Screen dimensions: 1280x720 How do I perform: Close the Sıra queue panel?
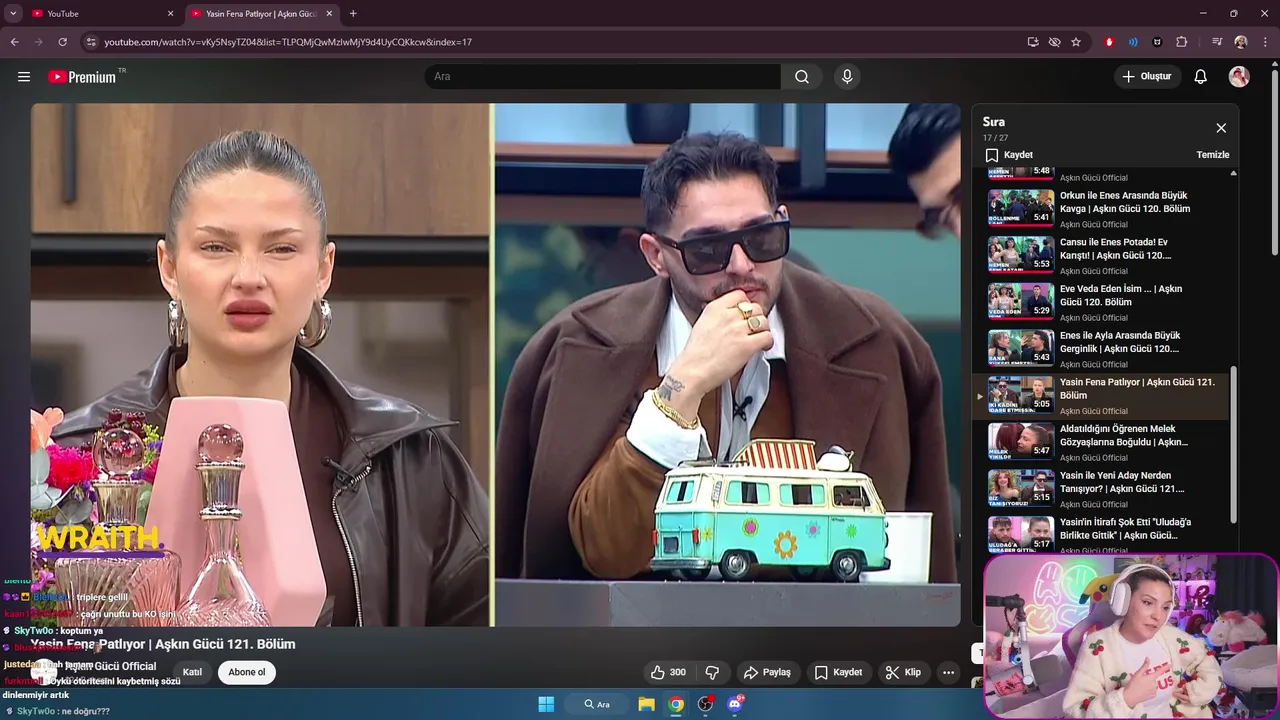1221,128
